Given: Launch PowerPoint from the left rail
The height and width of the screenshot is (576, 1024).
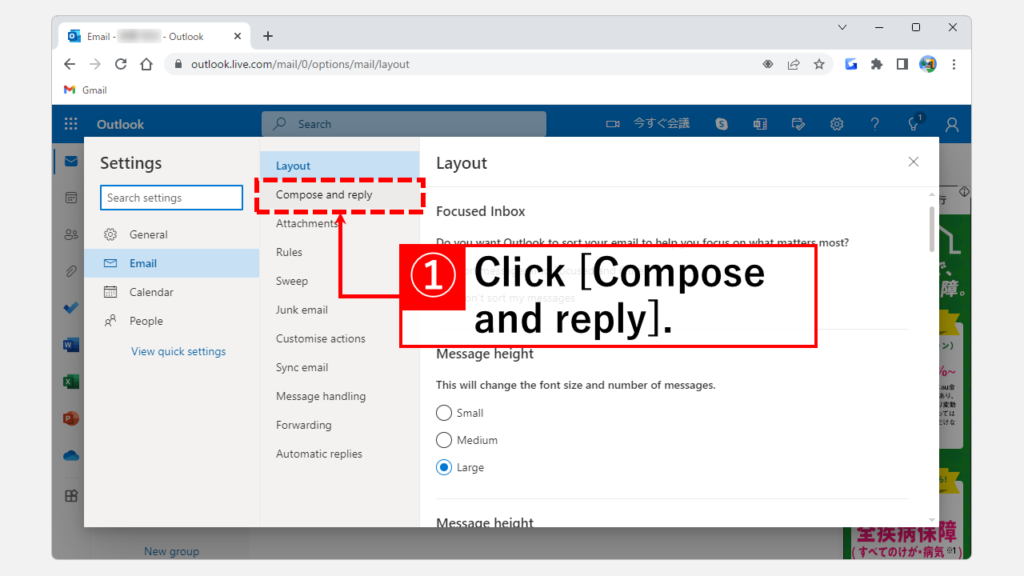Looking at the screenshot, I should pyautogui.click(x=71, y=418).
